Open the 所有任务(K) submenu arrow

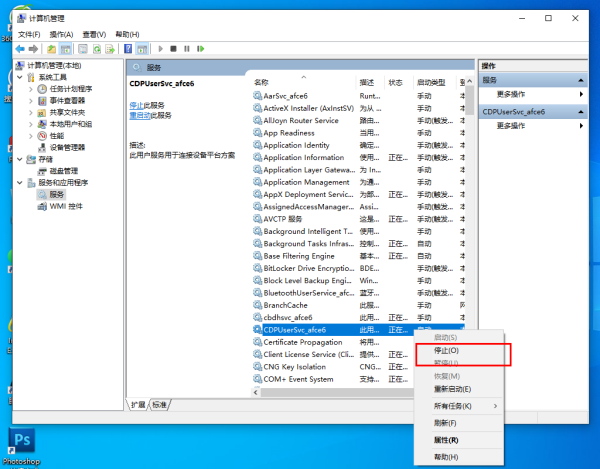pos(496,406)
